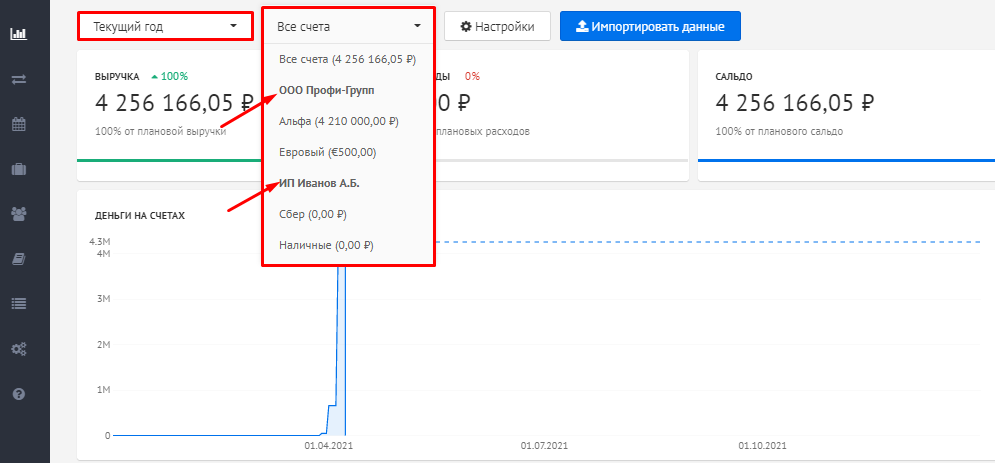Click 100% от плановой выручки text
Image resolution: width=995 pixels, height=463 pixels.
160,132
